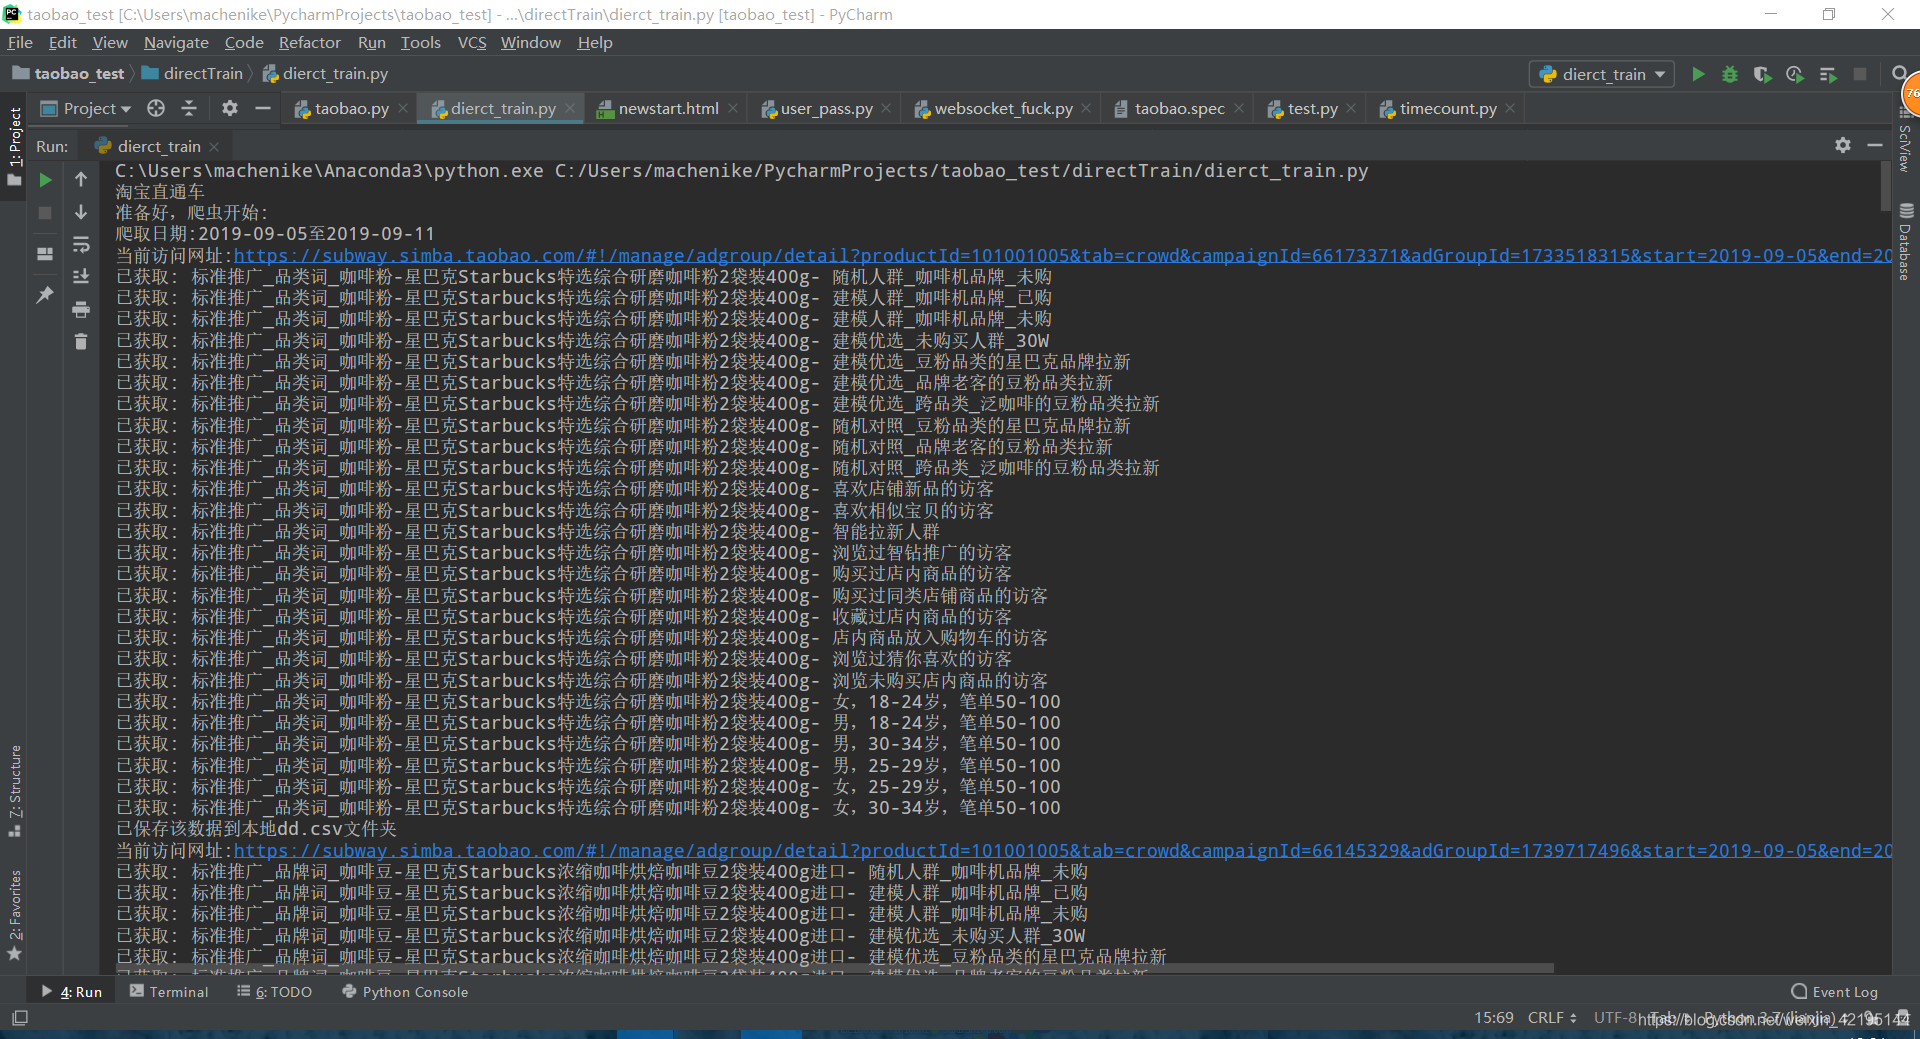Open the VCS menu

pos(471,42)
